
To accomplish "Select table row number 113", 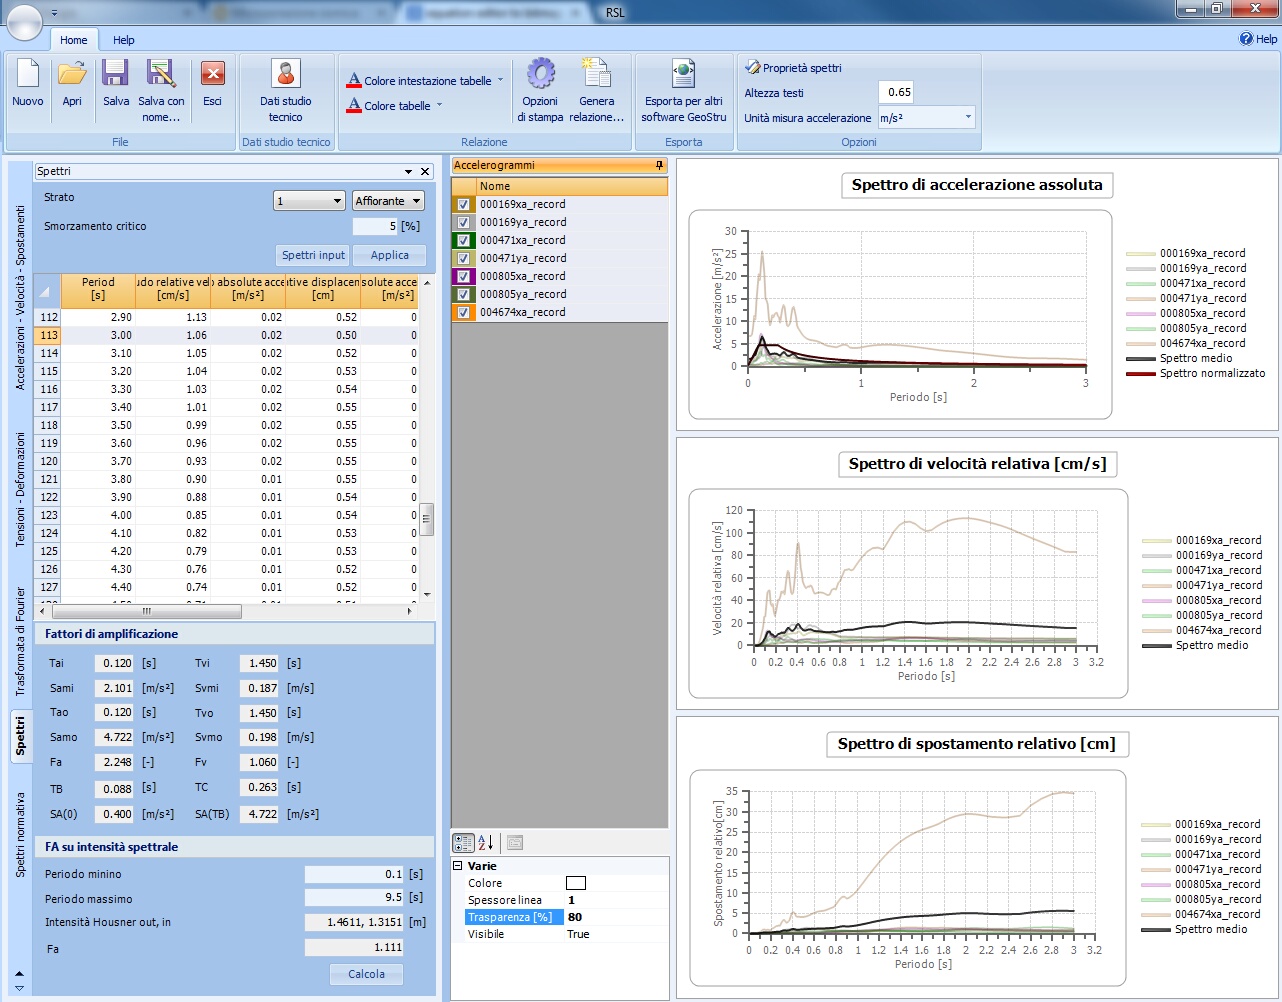I will (48, 335).
